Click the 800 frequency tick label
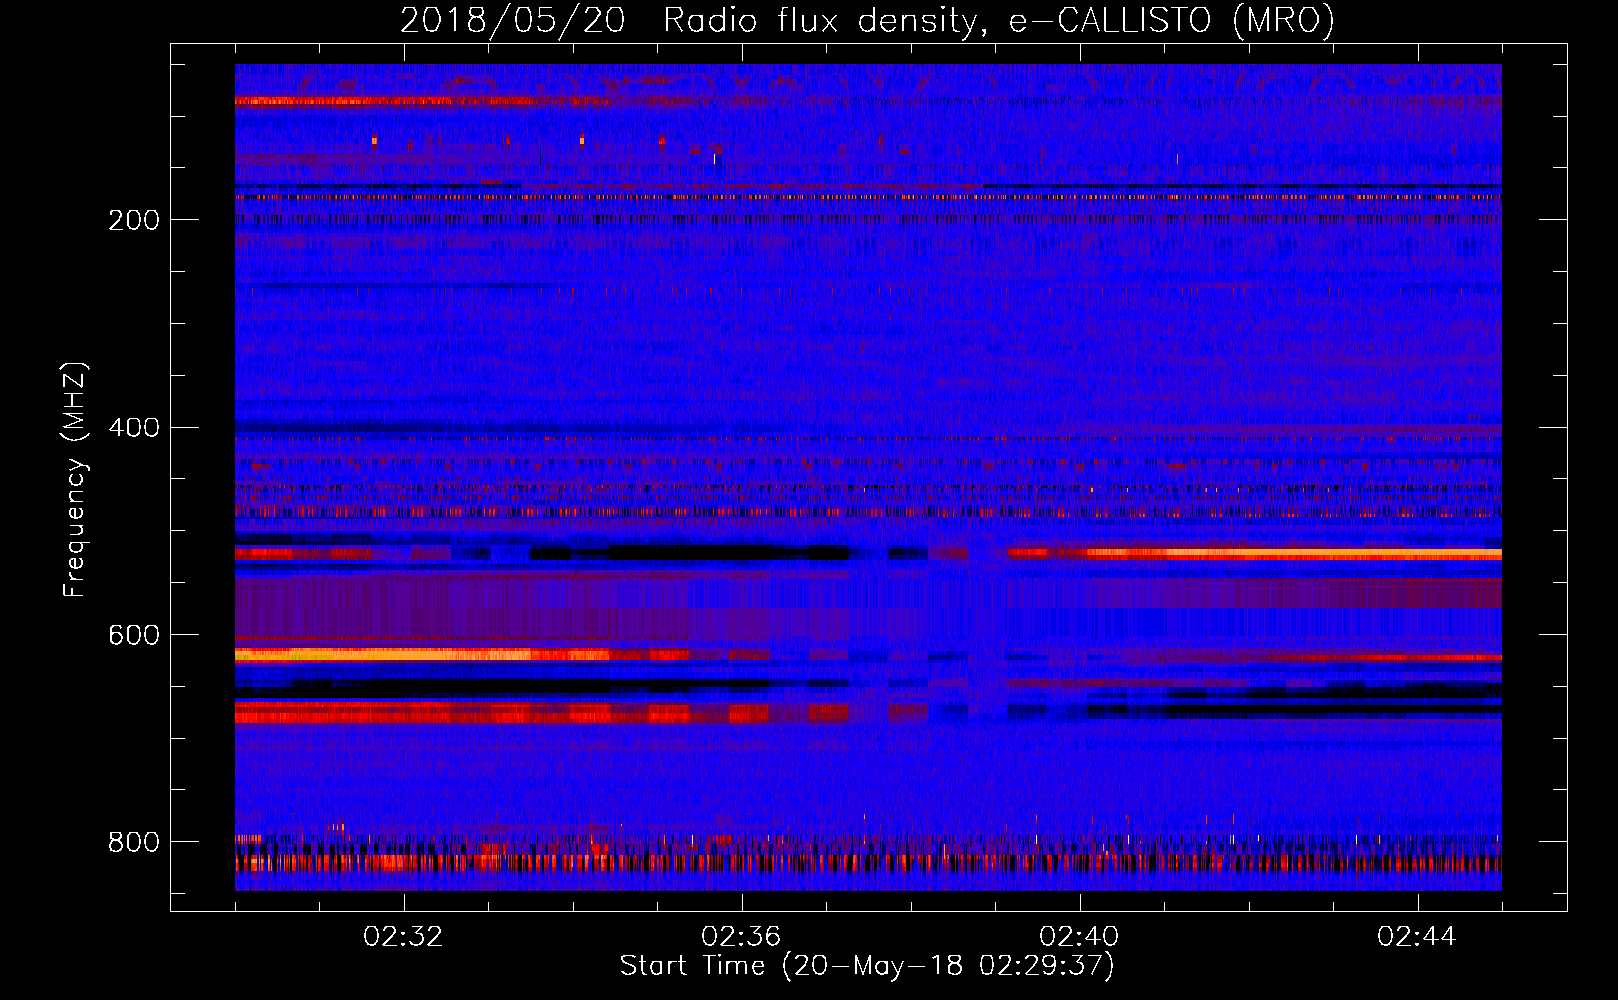This screenshot has height=1000, width=1618. (134, 843)
